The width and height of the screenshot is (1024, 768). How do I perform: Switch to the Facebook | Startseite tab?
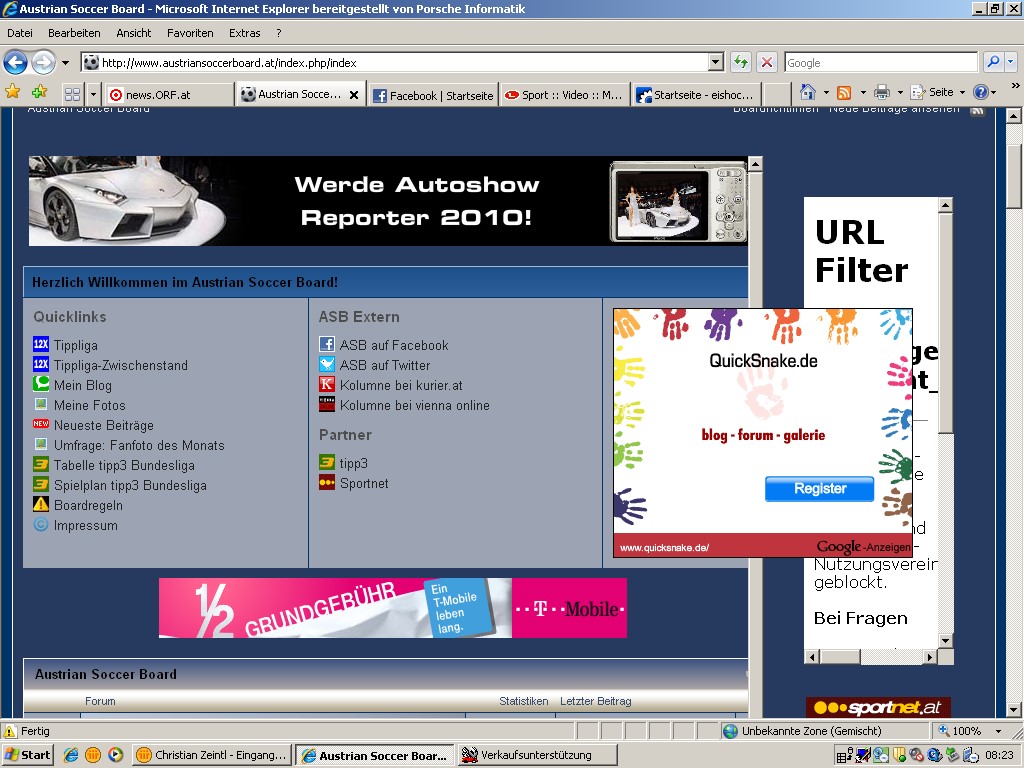434,95
